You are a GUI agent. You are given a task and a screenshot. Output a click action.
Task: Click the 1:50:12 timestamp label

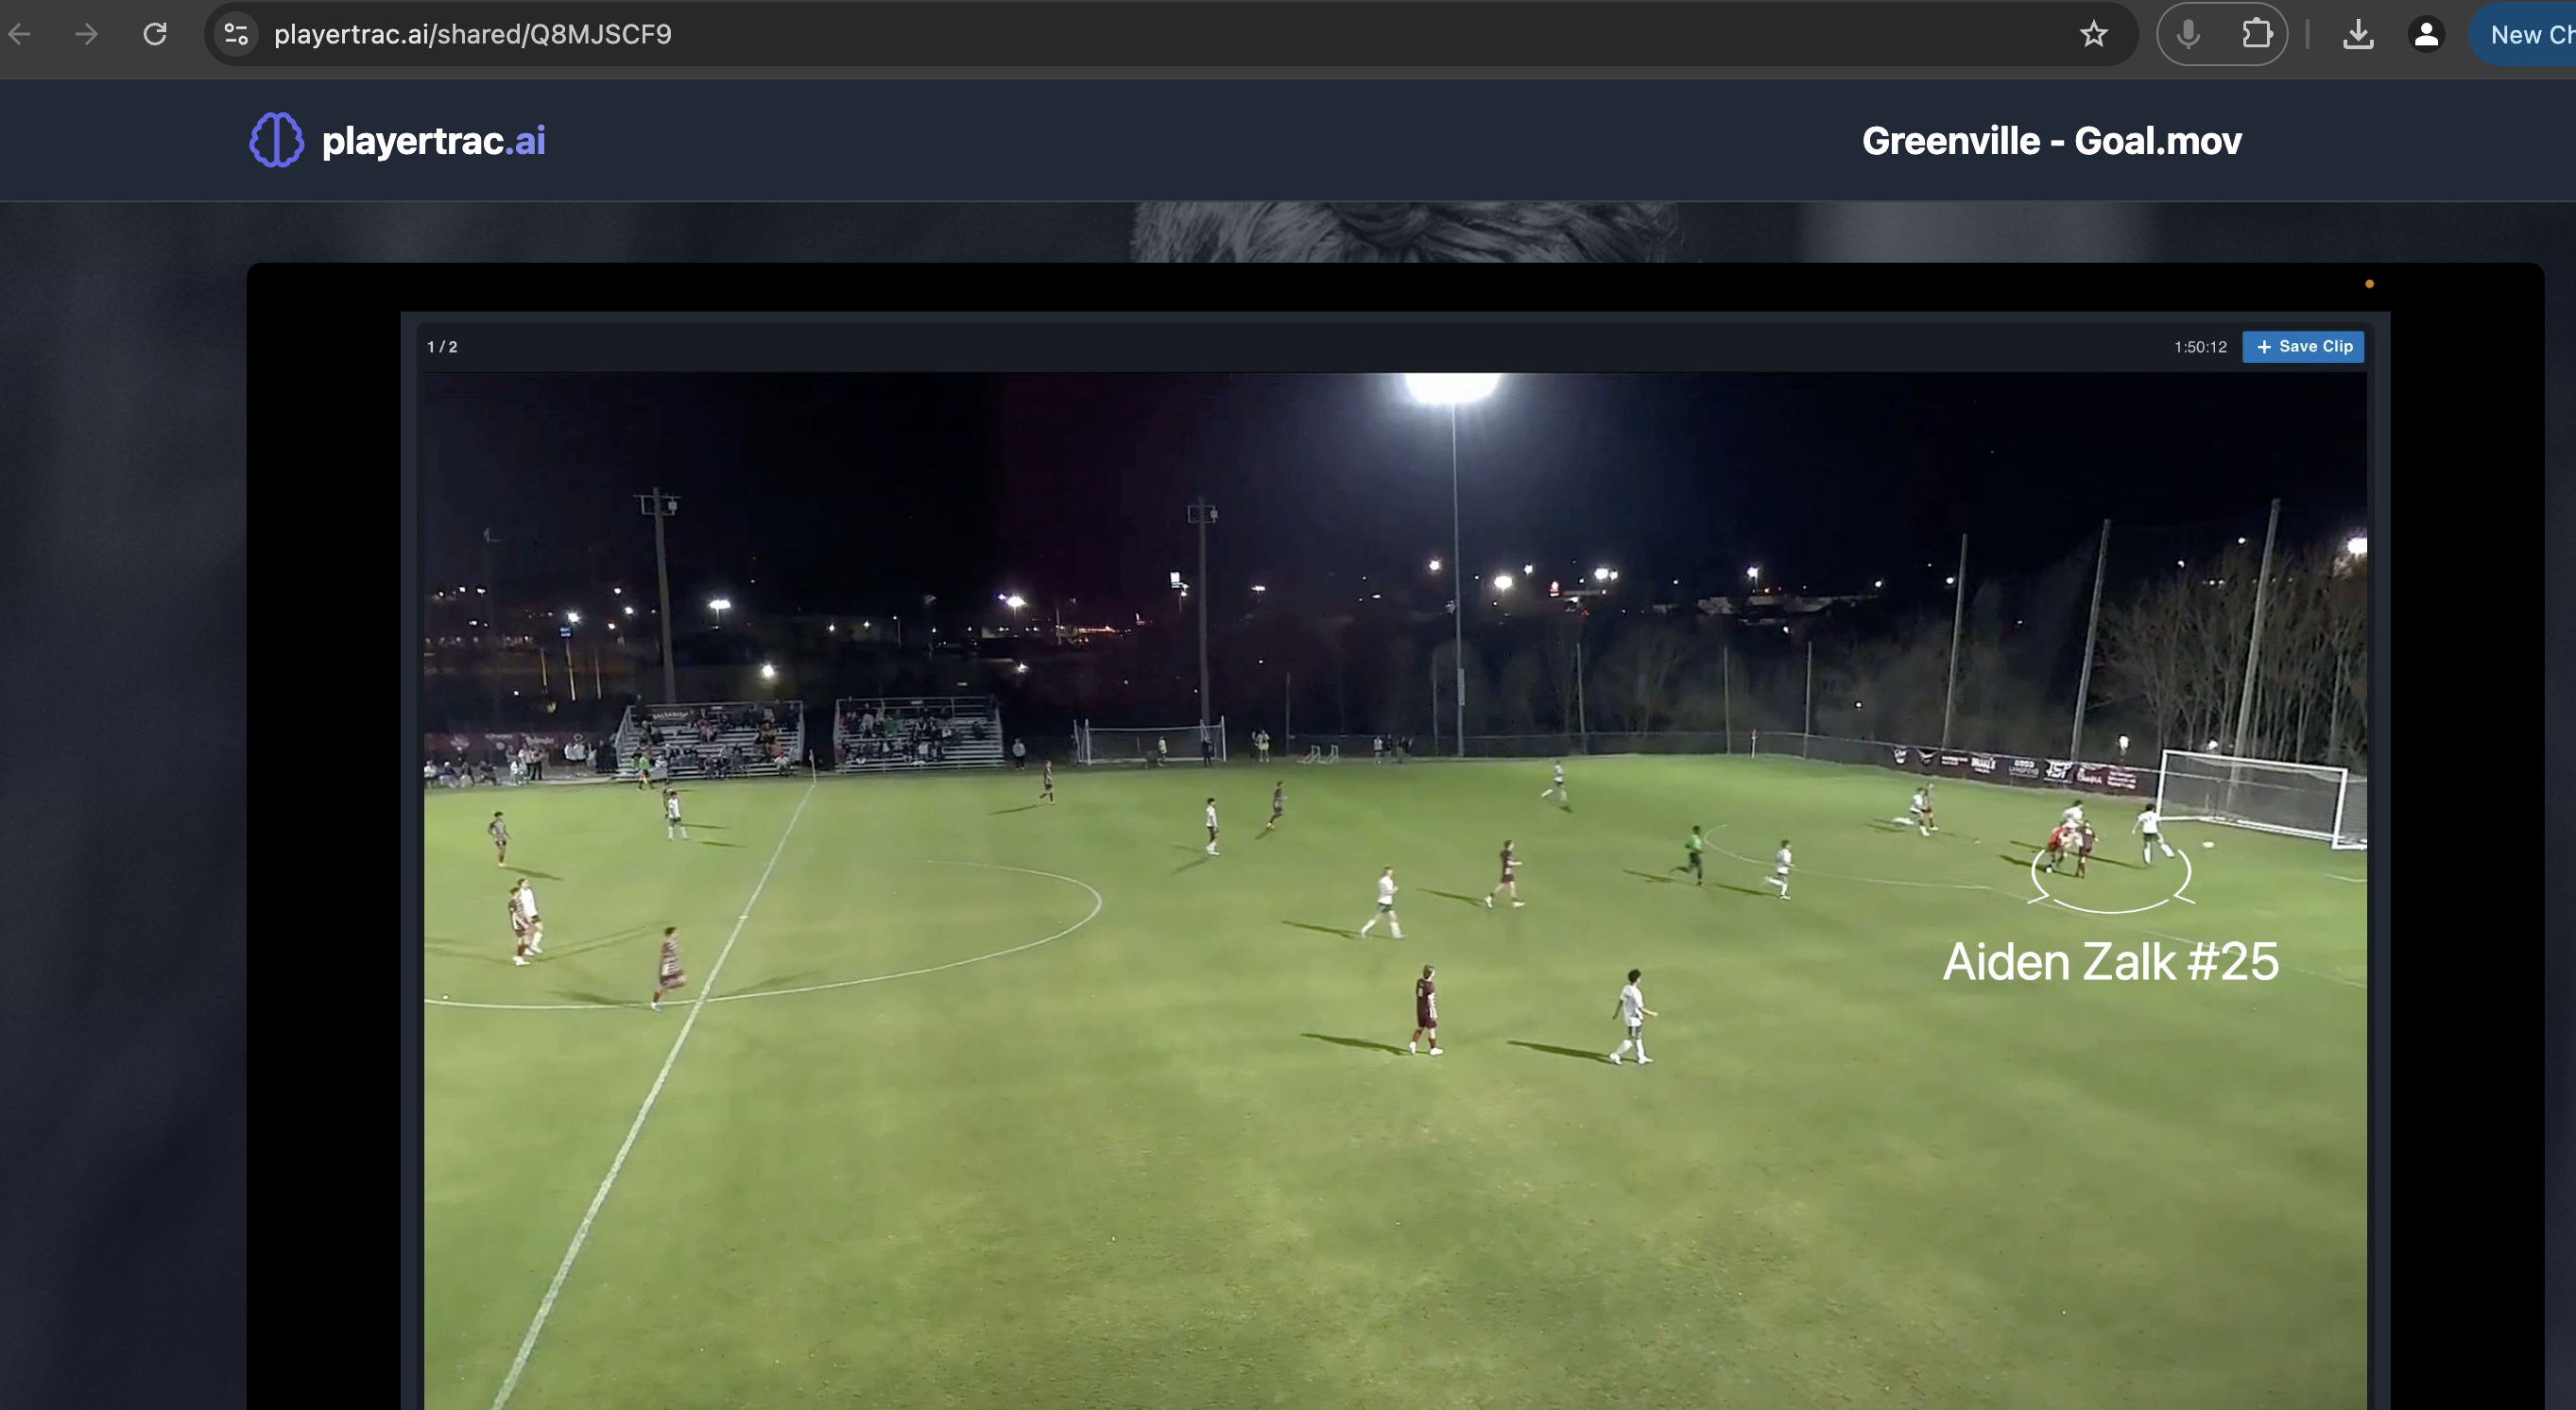pos(2199,347)
